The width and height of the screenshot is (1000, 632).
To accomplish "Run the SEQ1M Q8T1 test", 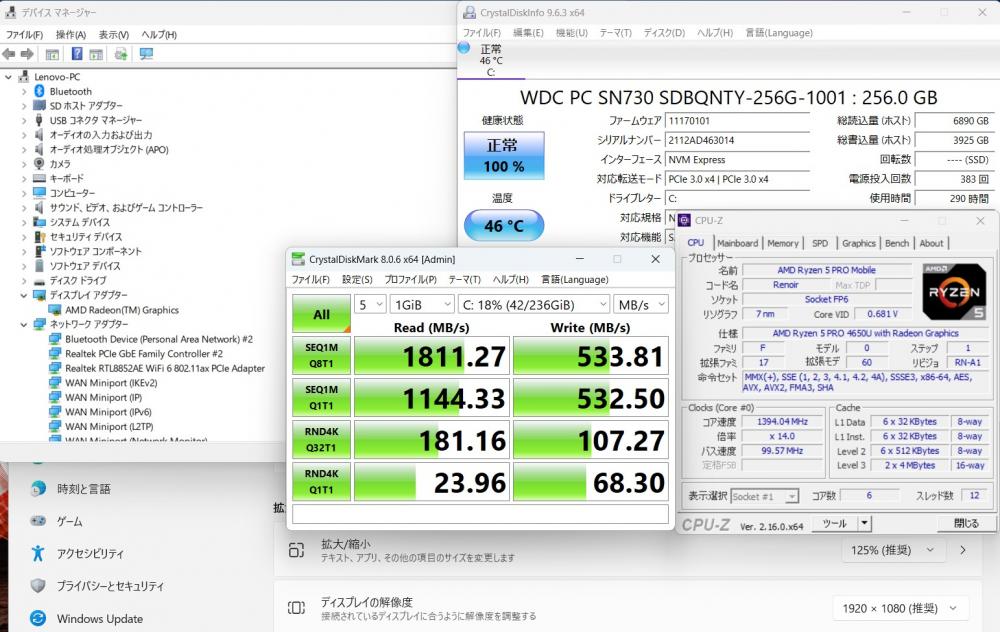I will point(321,355).
